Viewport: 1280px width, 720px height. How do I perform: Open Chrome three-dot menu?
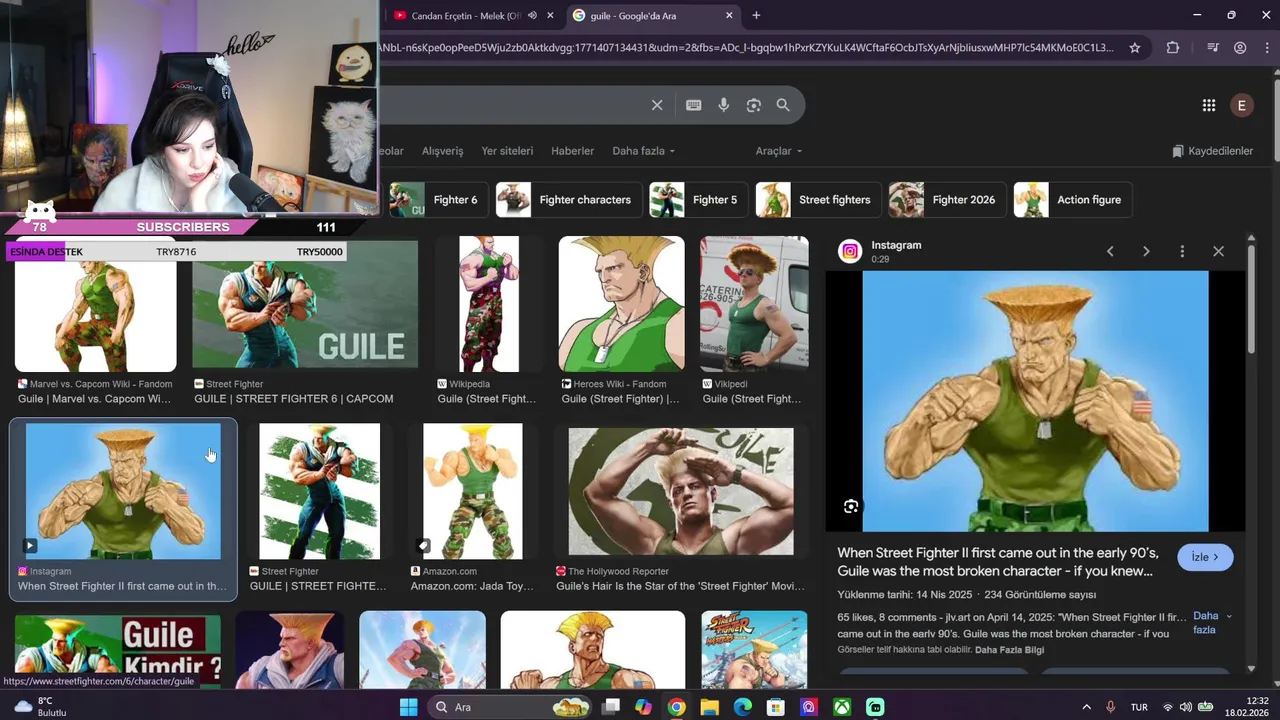(x=1266, y=47)
